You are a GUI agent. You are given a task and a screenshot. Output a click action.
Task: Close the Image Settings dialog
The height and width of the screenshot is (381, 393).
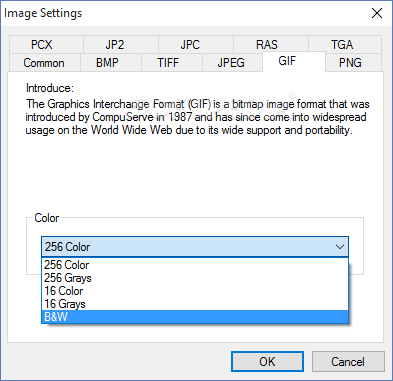pyautogui.click(x=377, y=13)
